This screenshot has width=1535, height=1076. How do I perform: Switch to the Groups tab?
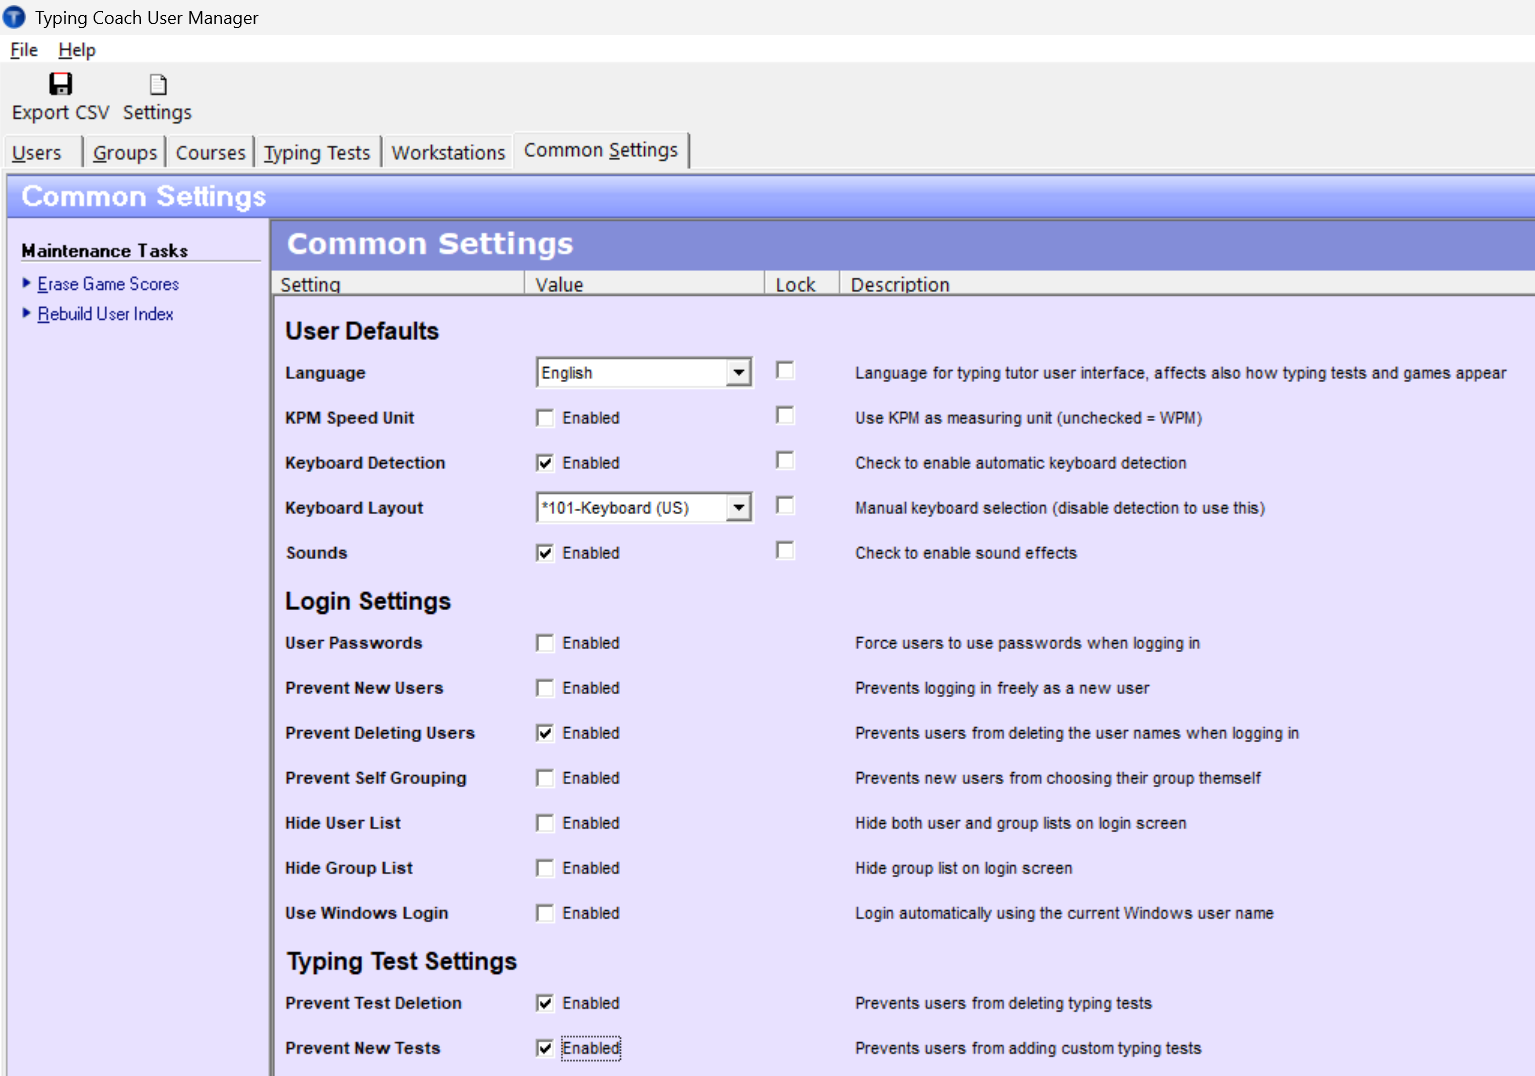pos(125,153)
